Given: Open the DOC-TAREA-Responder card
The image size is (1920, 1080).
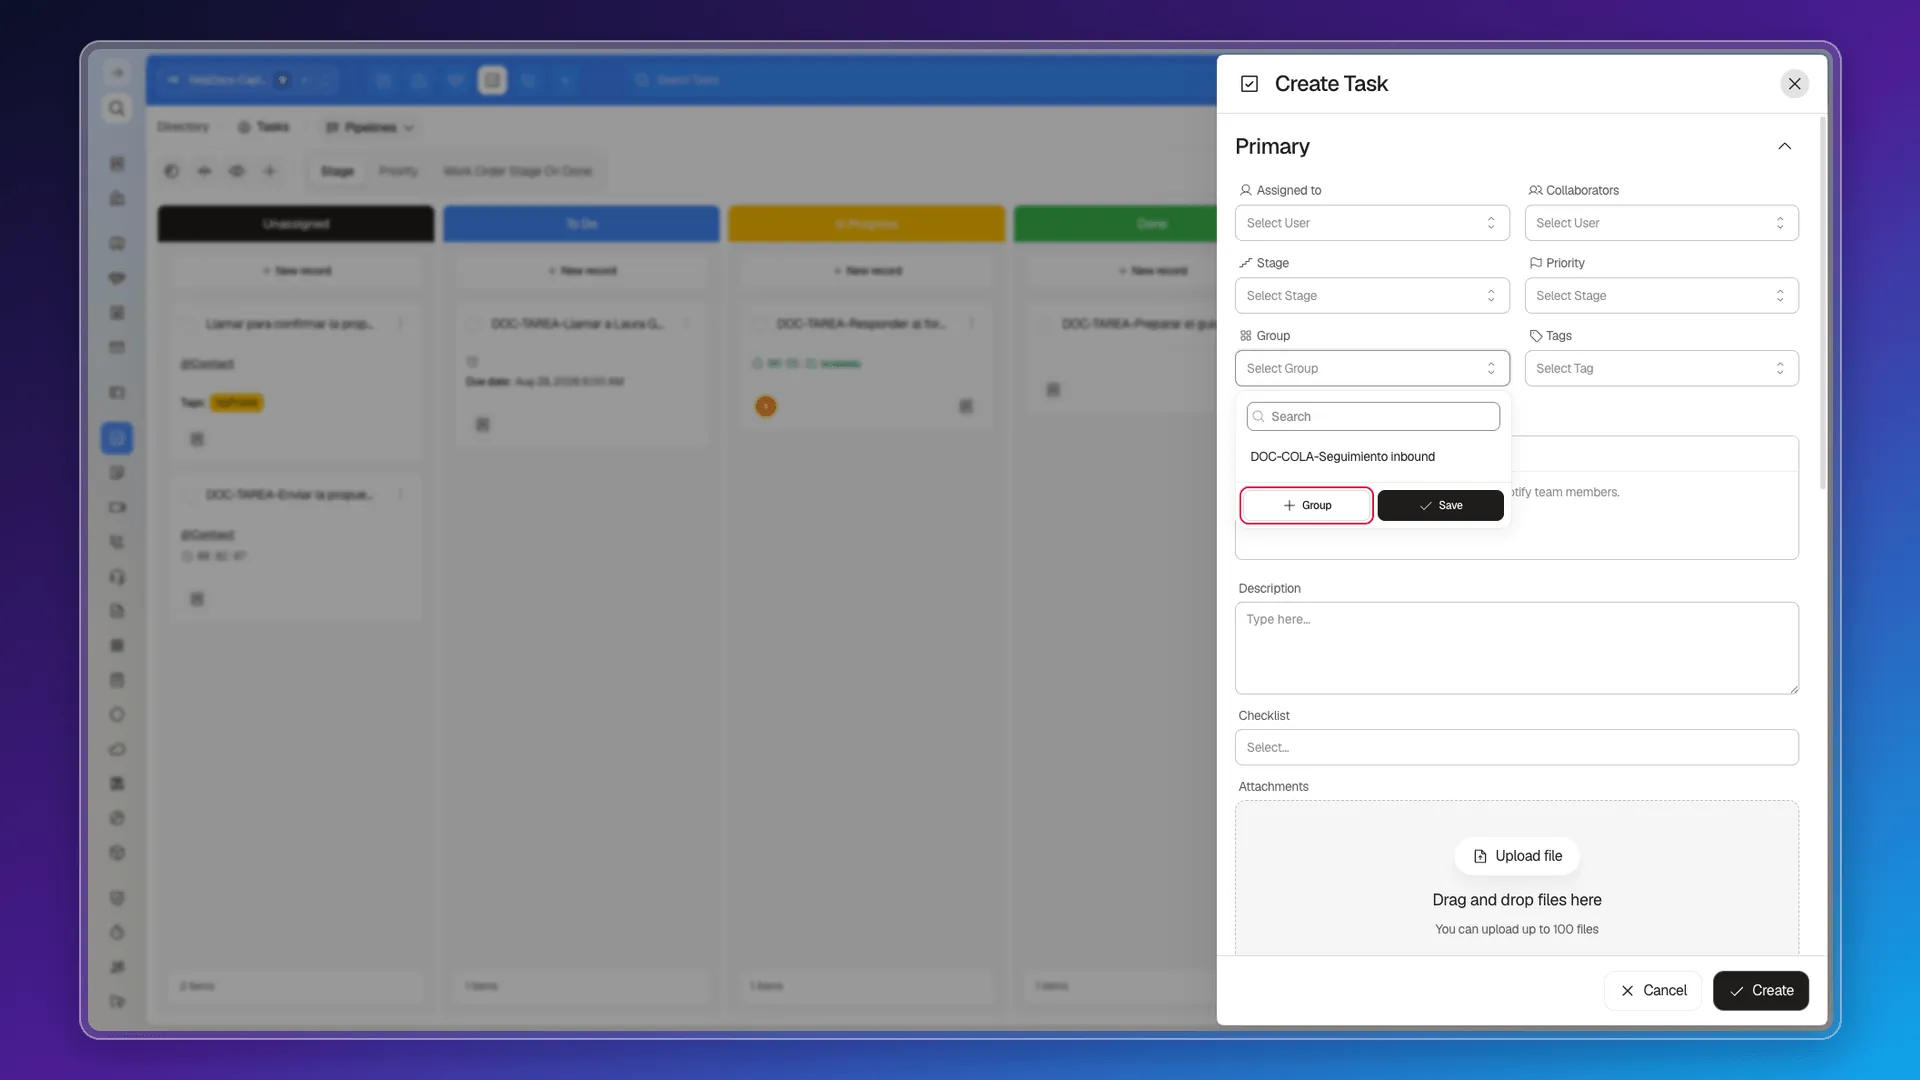Looking at the screenshot, I should 867,366.
